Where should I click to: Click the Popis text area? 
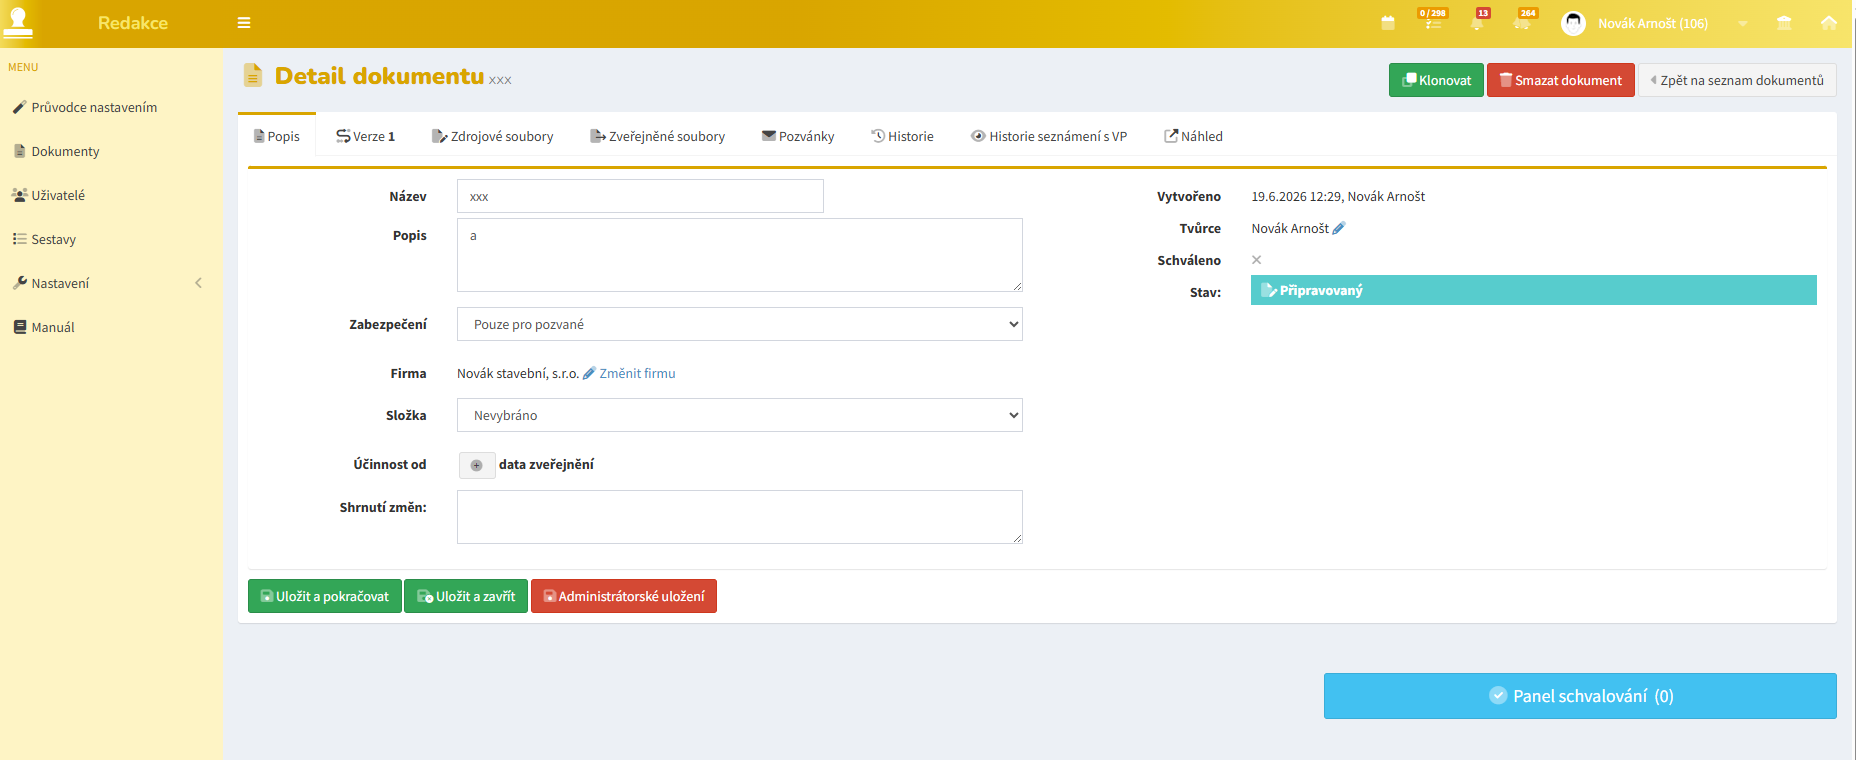pos(740,255)
